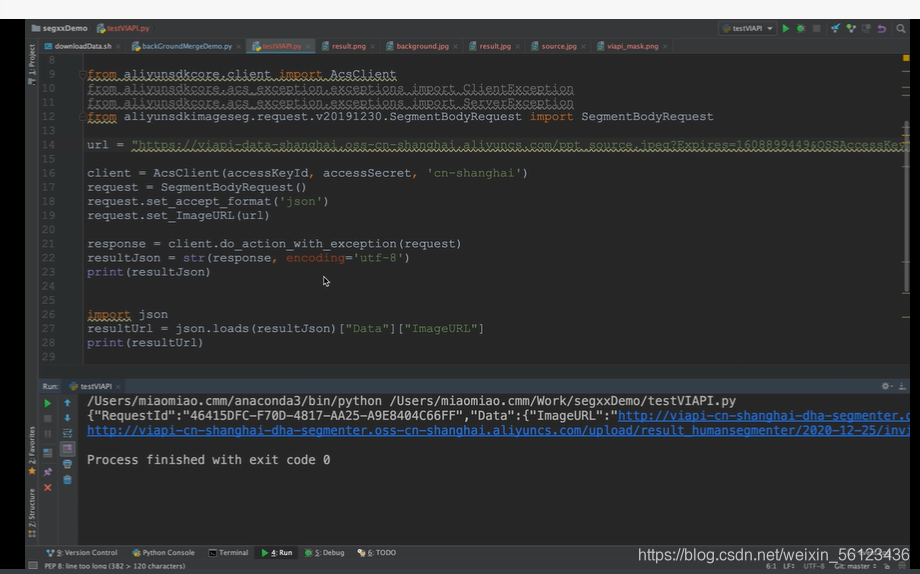Click segxxDemo in the navigation breadcrumb
This screenshot has width=920, height=574.
click(x=59, y=28)
